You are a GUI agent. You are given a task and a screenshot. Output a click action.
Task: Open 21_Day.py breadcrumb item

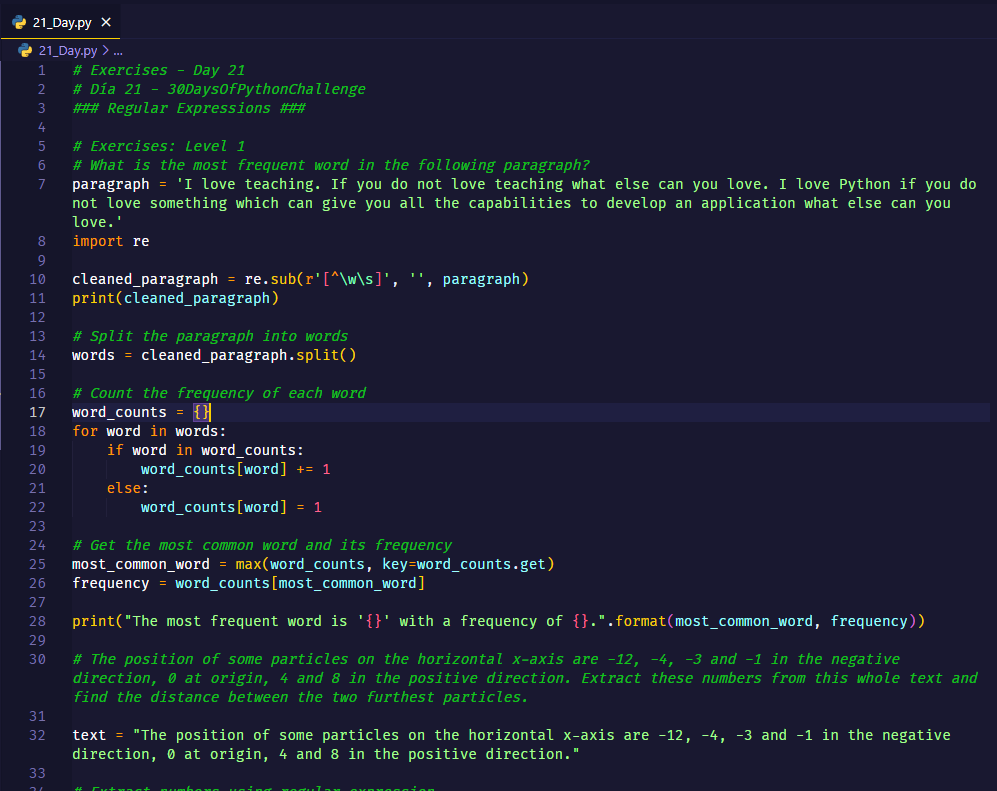[x=67, y=50]
